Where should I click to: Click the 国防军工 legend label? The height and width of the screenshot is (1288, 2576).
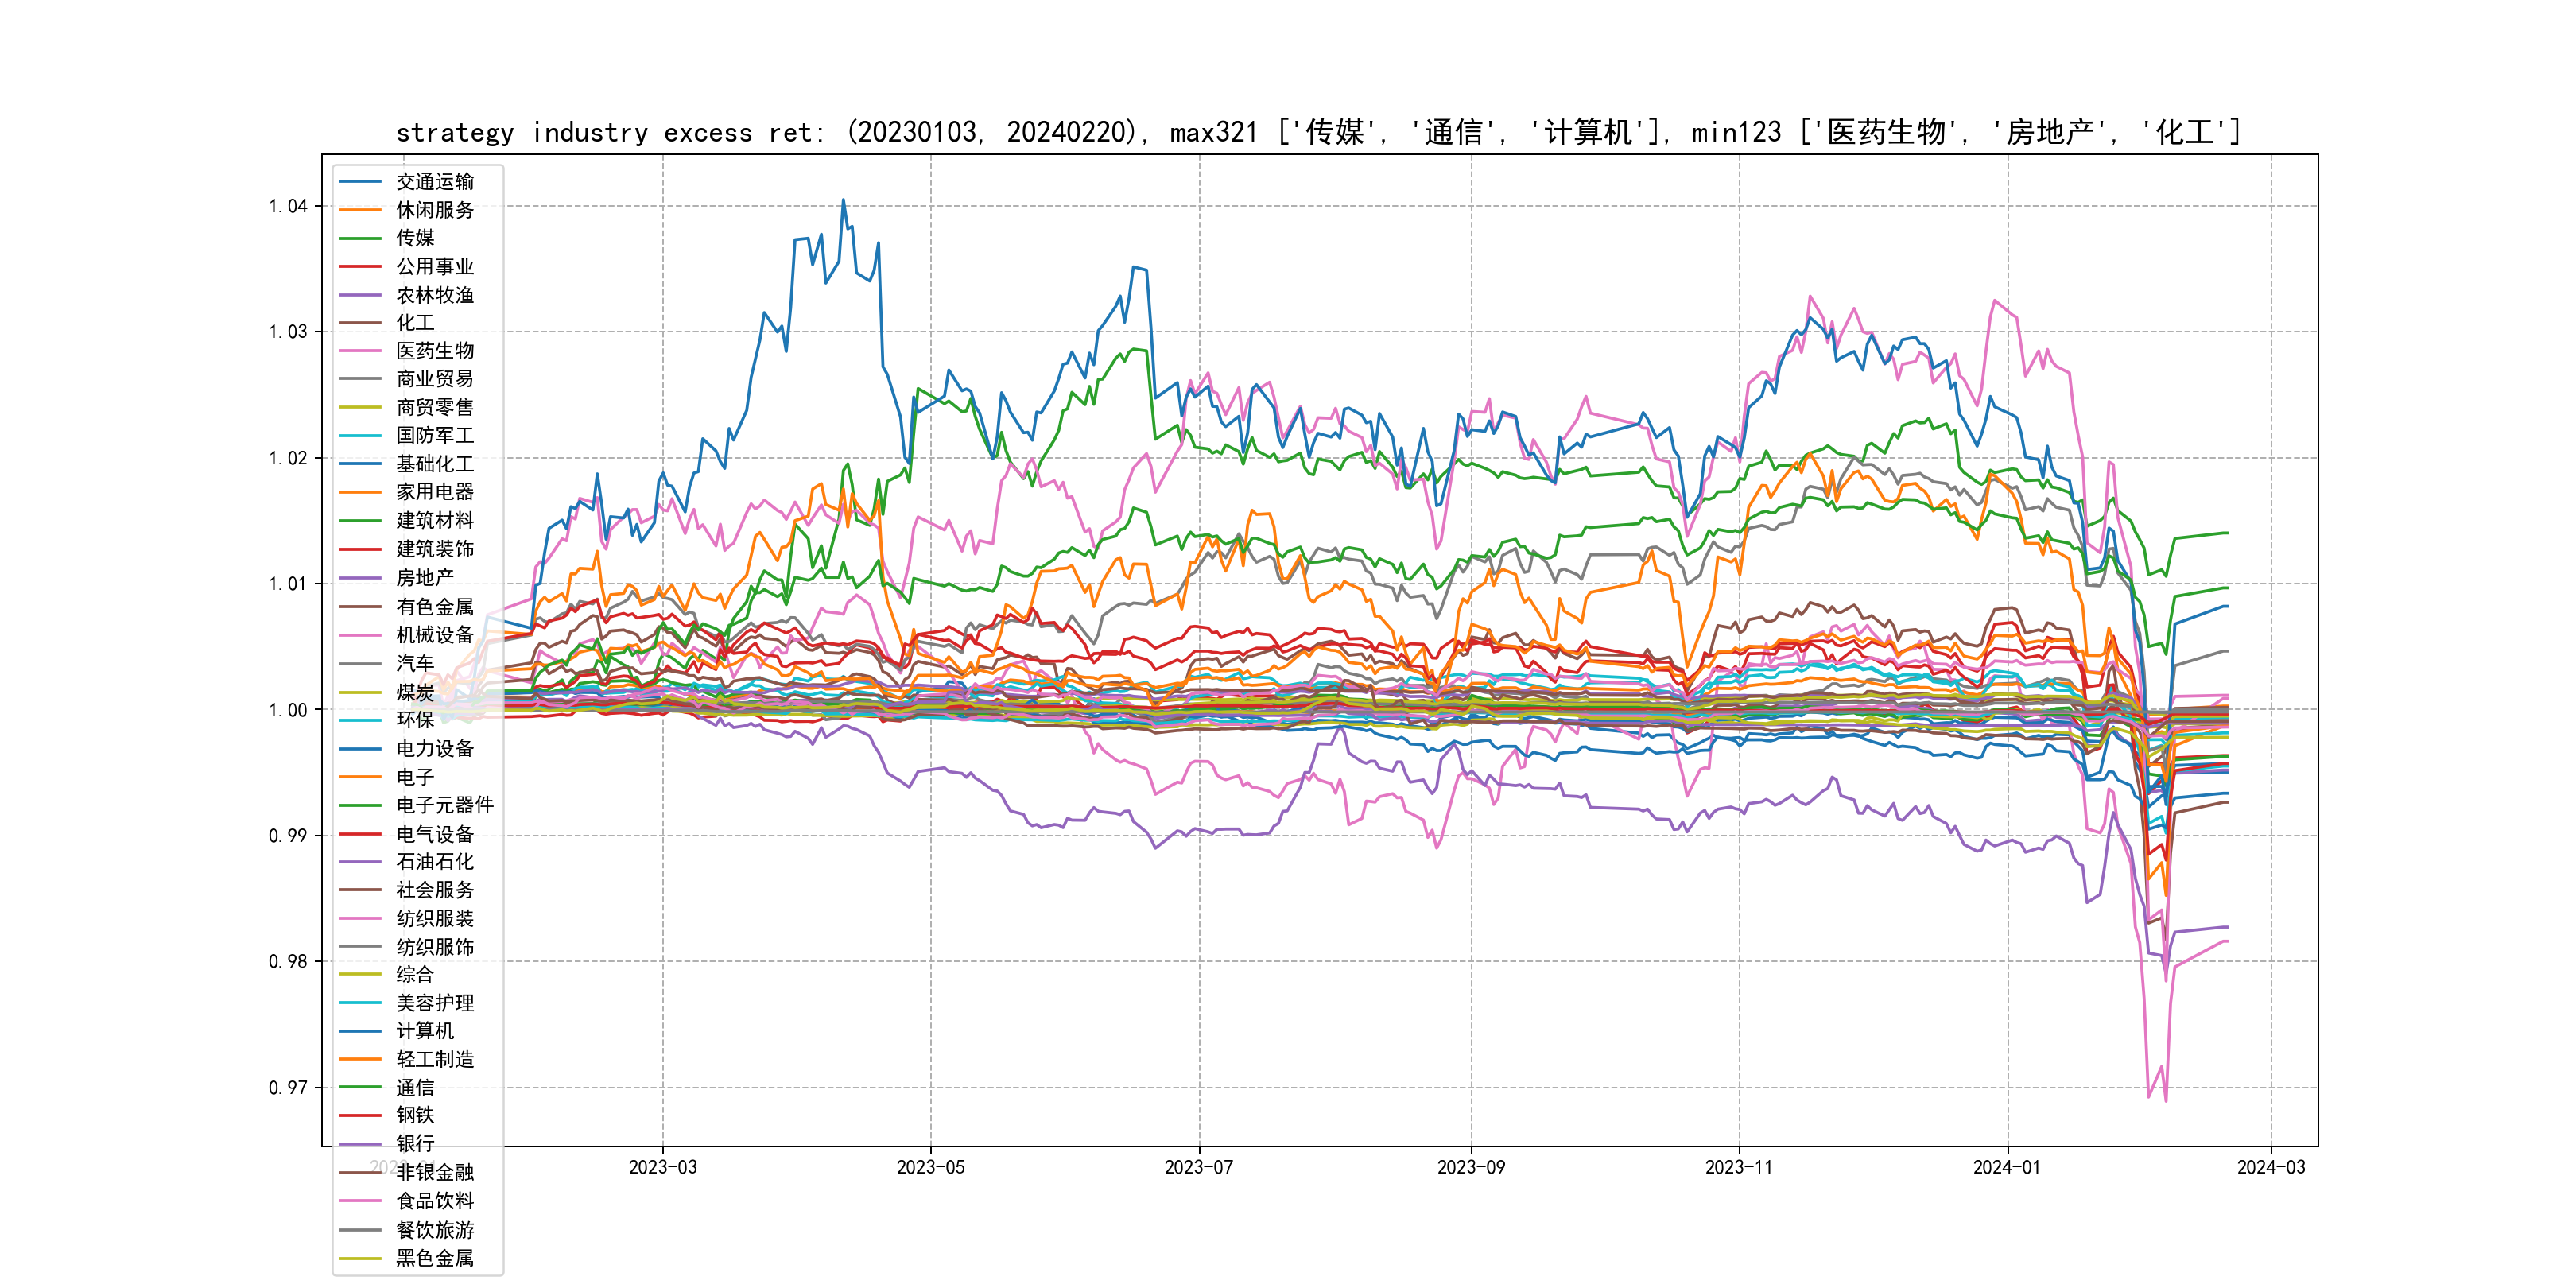[x=434, y=436]
